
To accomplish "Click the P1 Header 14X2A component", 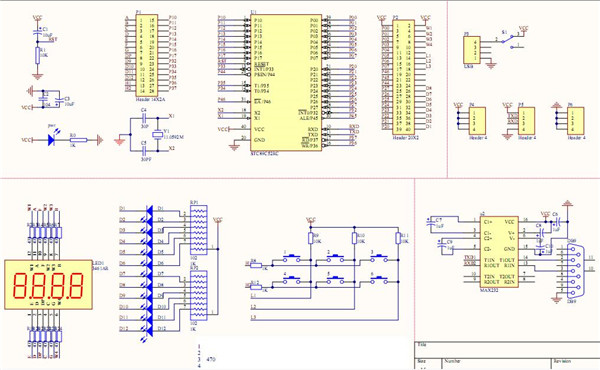I will 147,56.
